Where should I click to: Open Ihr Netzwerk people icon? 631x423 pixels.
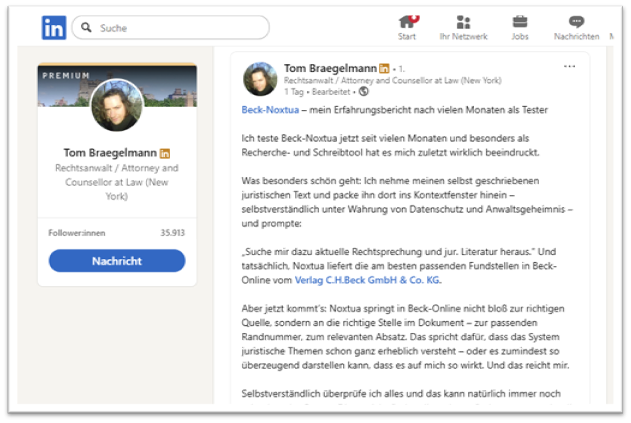tap(463, 22)
